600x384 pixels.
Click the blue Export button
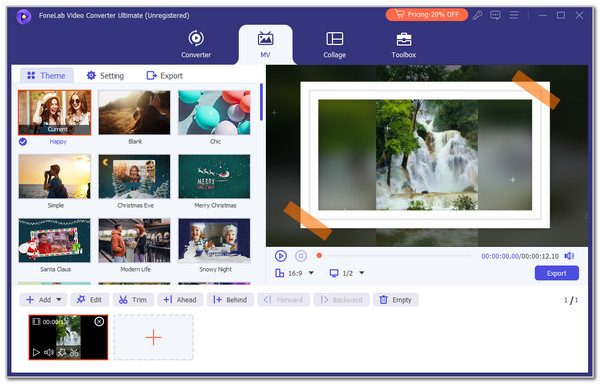point(556,273)
